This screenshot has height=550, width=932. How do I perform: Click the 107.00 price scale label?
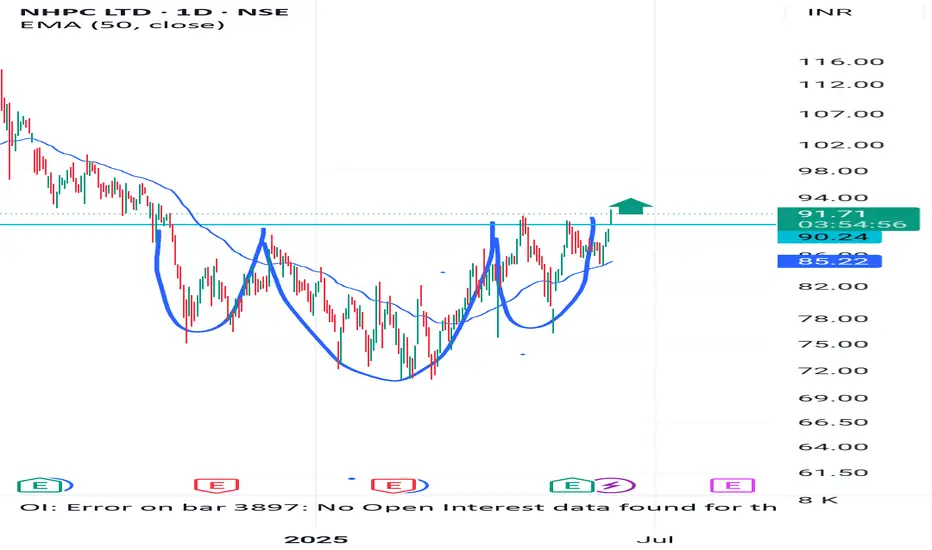[841, 114]
